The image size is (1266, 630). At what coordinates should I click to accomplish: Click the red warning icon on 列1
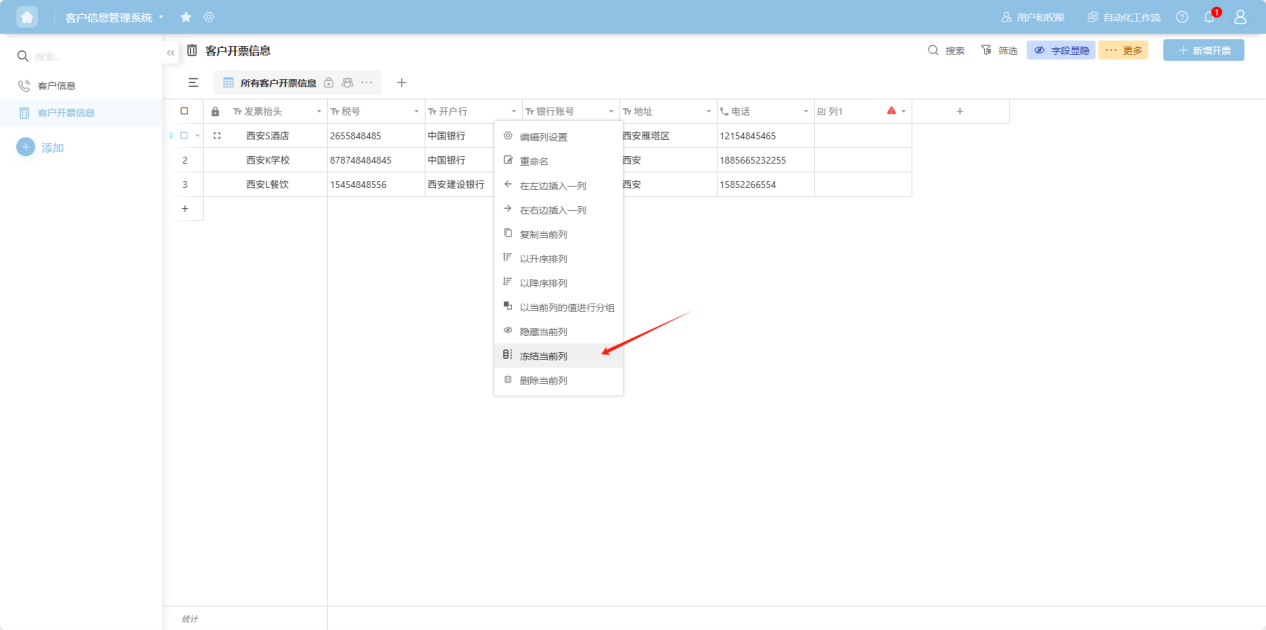click(891, 111)
